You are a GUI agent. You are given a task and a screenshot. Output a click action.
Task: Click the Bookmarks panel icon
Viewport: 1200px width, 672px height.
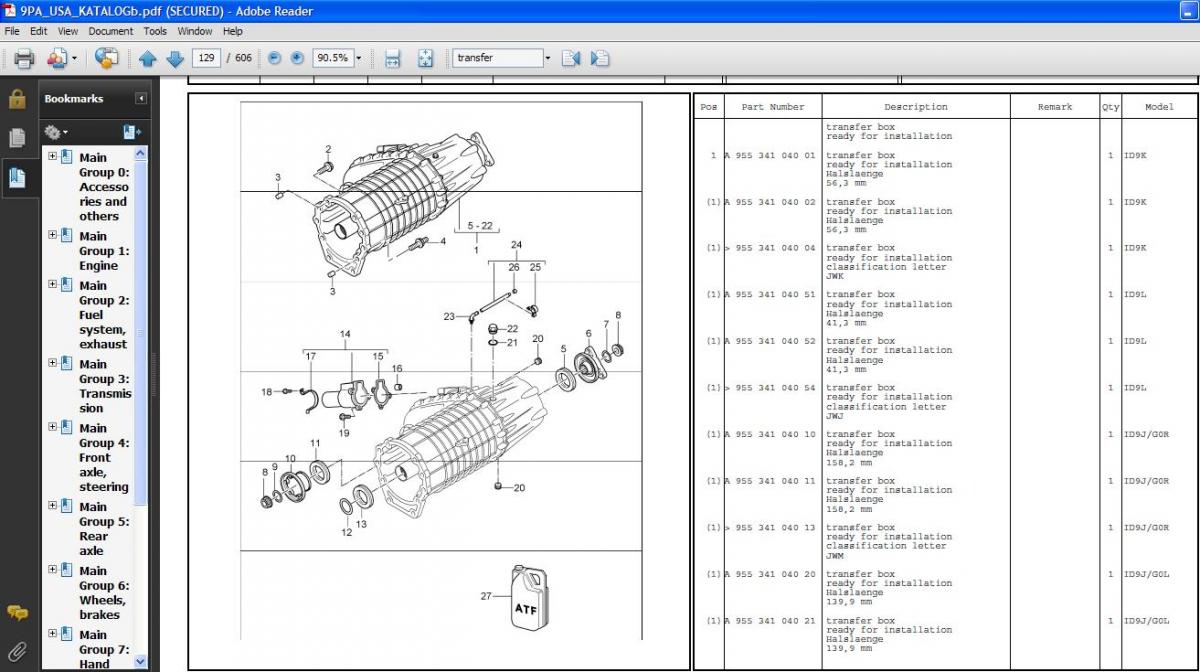click(x=17, y=178)
